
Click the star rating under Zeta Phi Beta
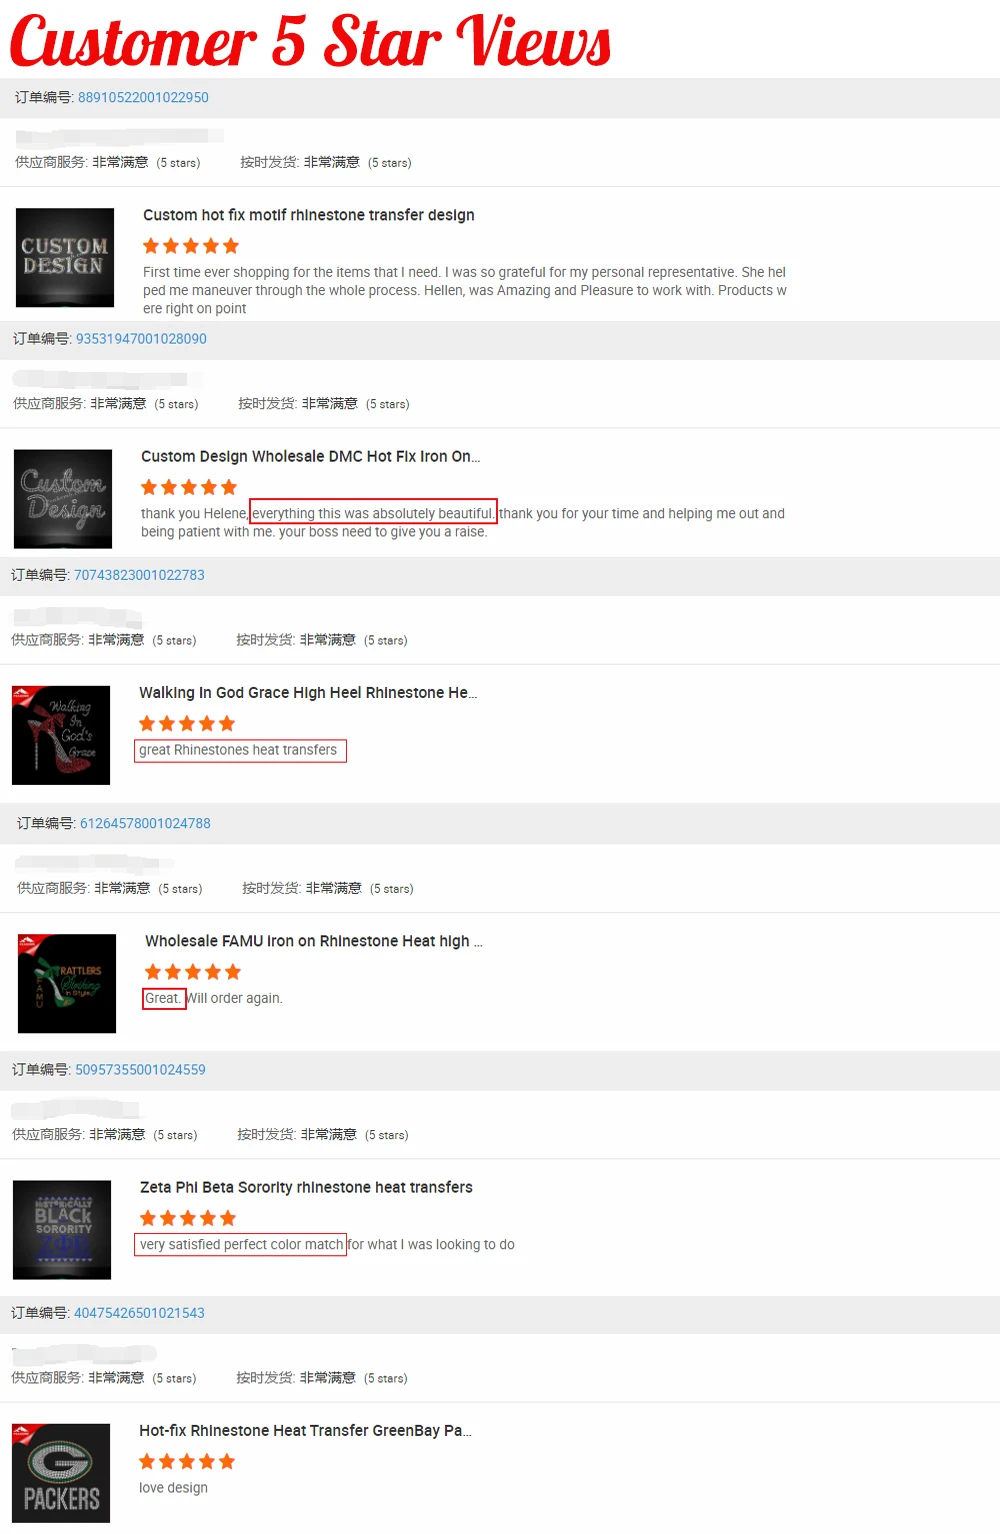[188, 1218]
